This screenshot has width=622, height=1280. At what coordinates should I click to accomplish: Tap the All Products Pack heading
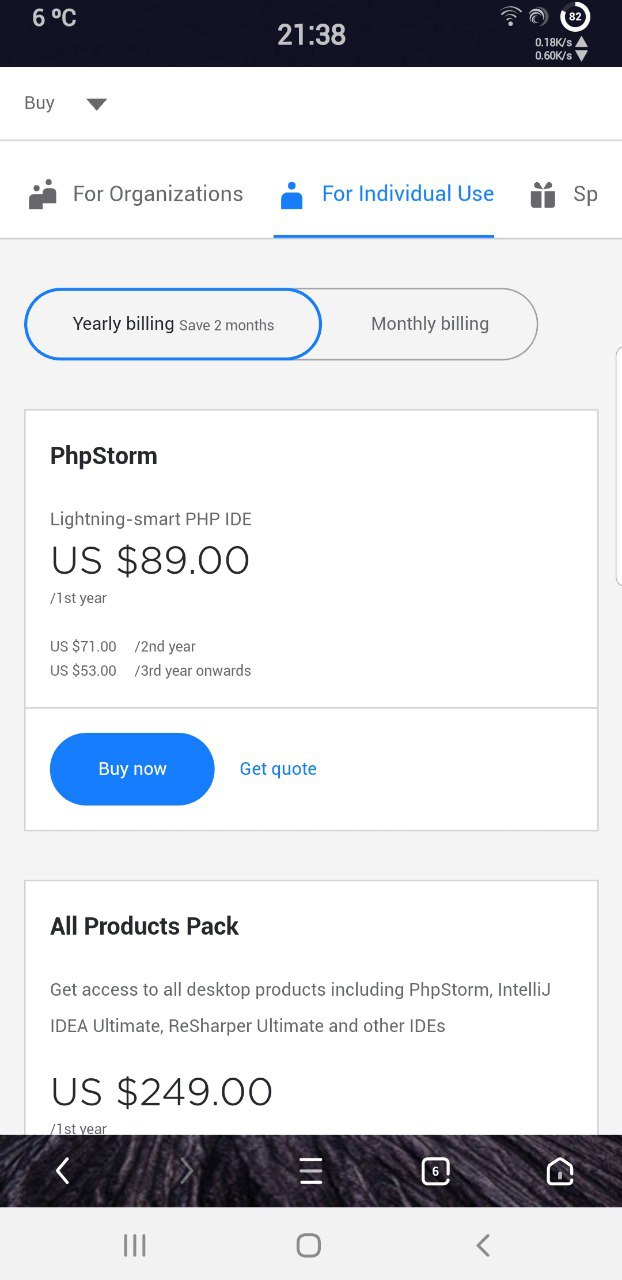tap(144, 926)
